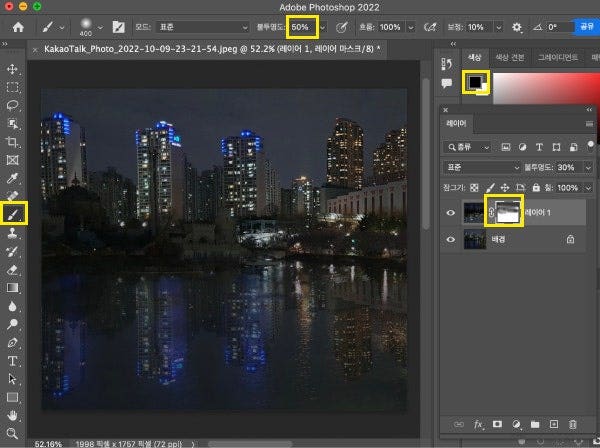Select the Move tool
Image resolution: width=600 pixels, height=448 pixels.
coord(14,69)
